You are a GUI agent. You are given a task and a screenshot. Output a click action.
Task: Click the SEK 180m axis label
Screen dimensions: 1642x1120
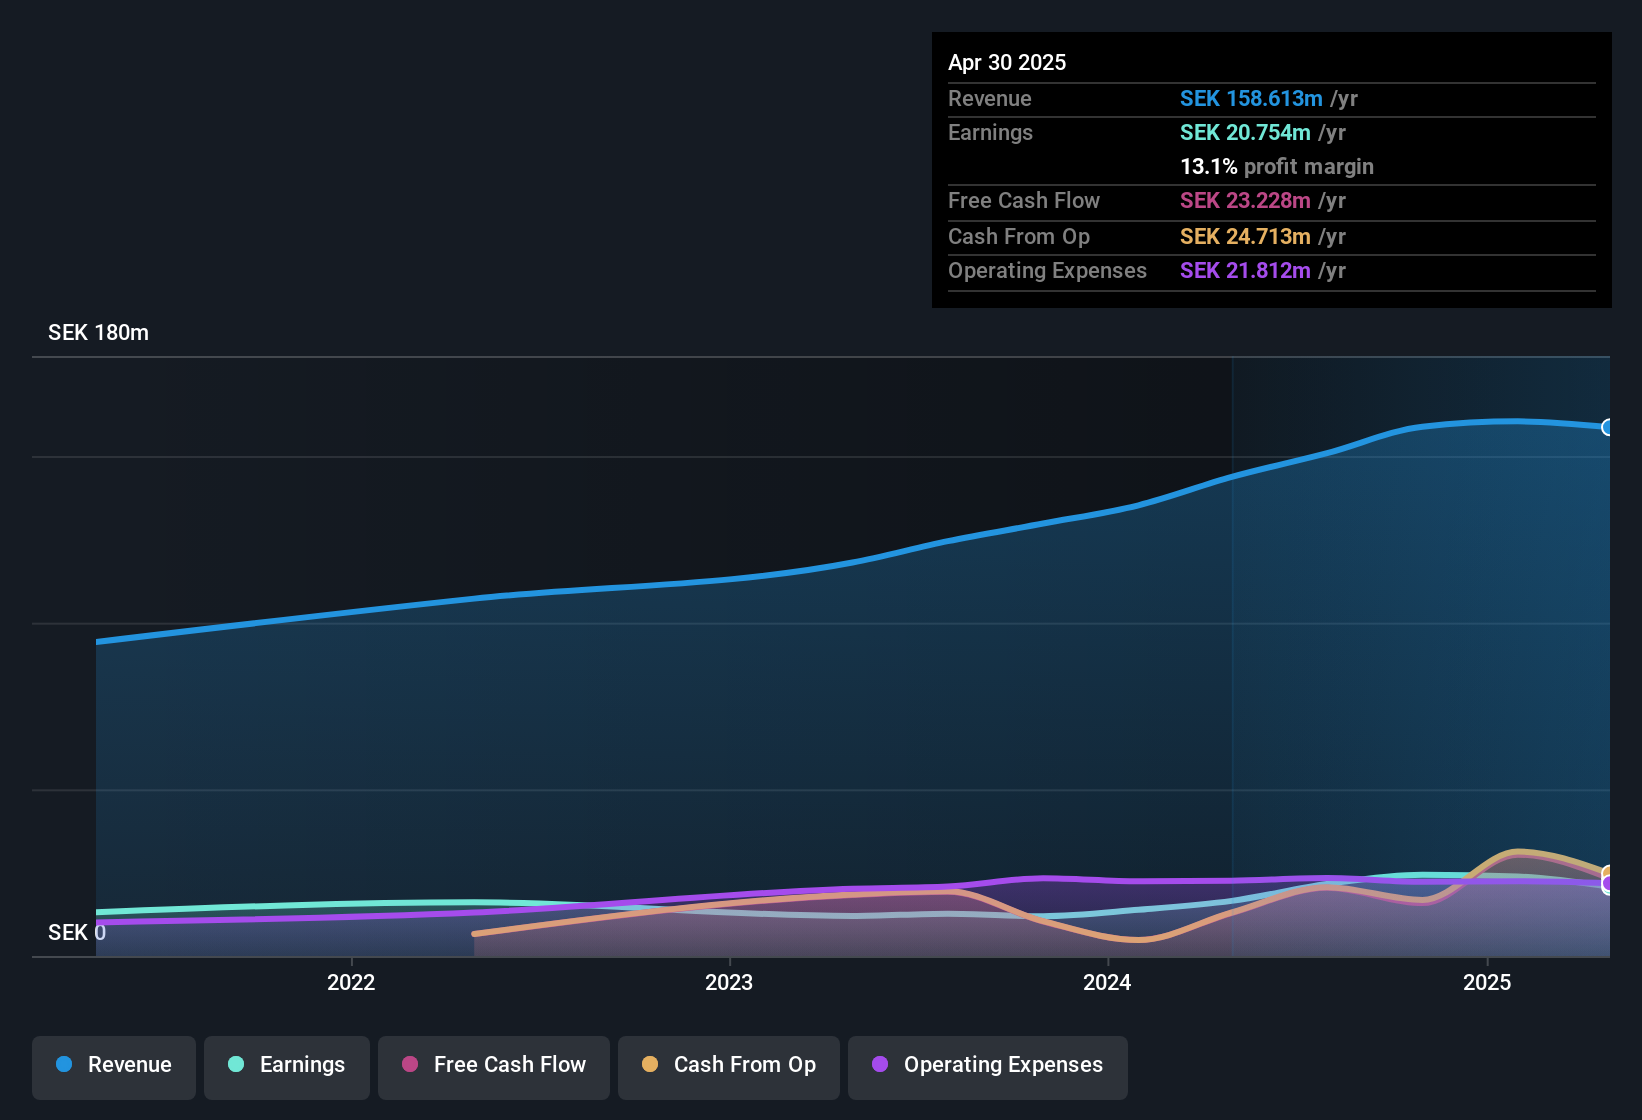click(x=98, y=333)
